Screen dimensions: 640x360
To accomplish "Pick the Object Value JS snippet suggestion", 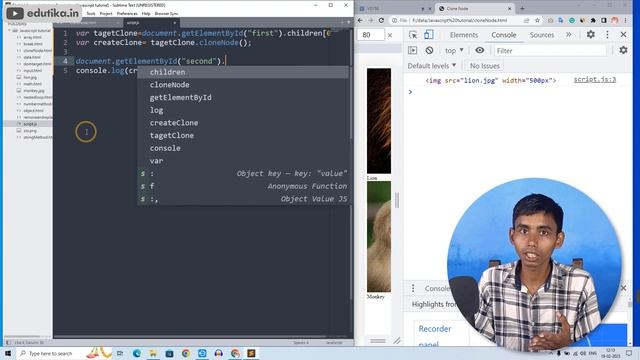I will click(x=243, y=199).
